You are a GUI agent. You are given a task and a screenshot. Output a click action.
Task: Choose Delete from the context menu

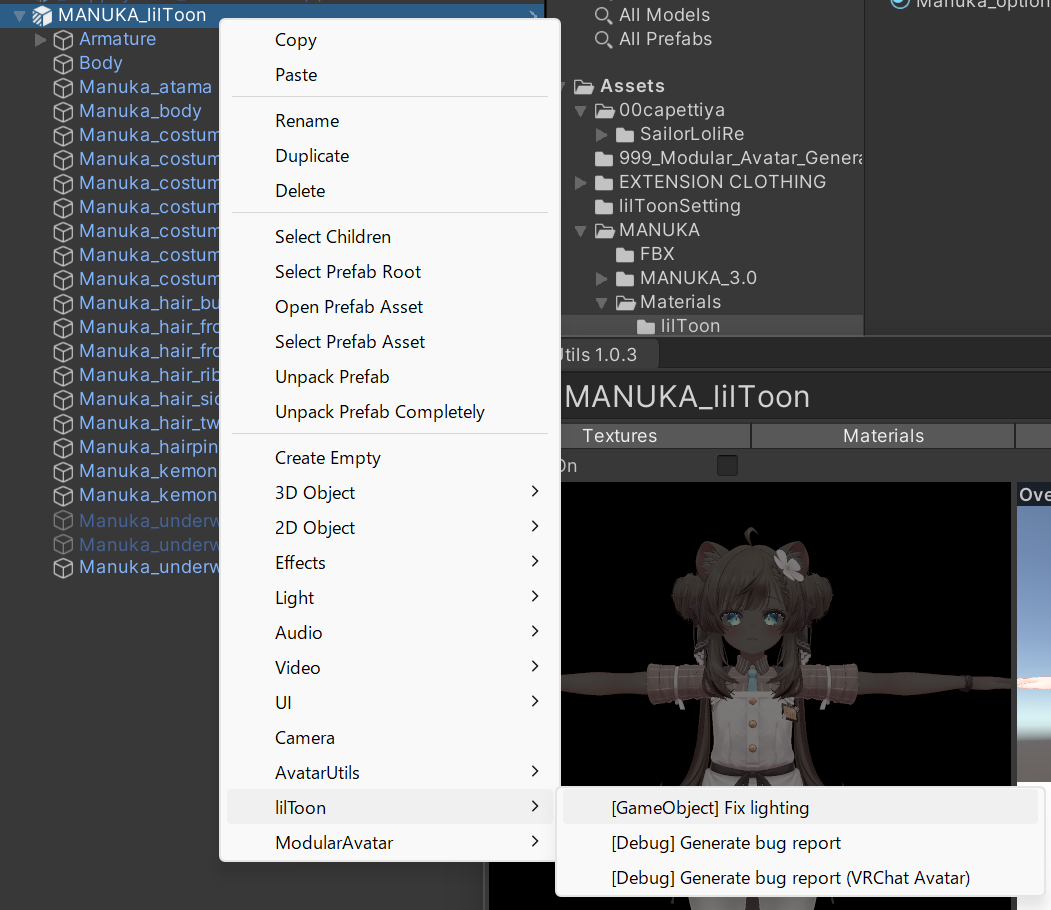tap(389, 190)
